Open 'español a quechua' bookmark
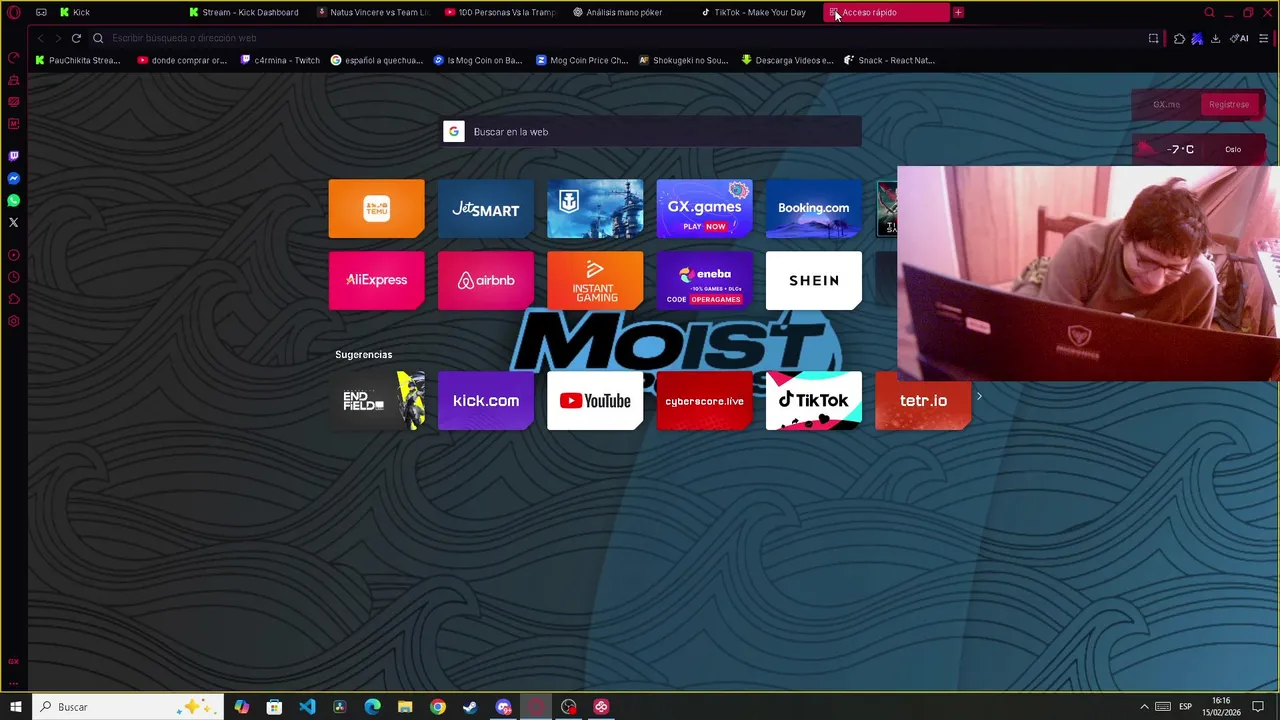This screenshot has height=720, width=1280. pyautogui.click(x=377, y=60)
